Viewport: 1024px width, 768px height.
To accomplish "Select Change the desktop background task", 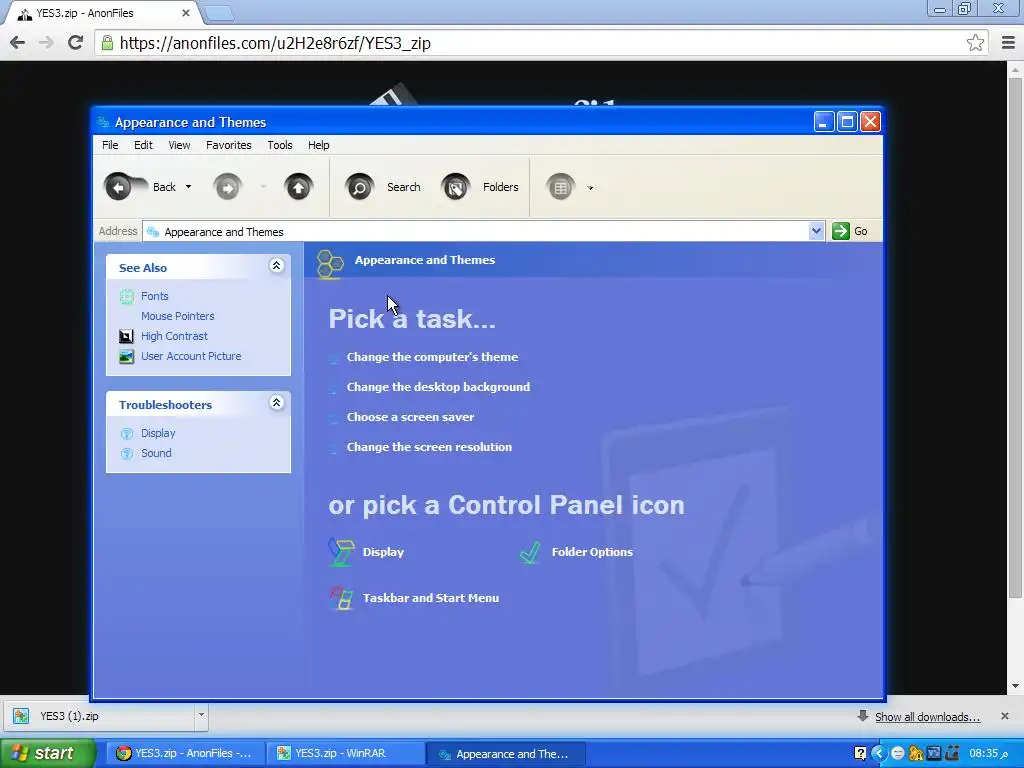I will point(438,387).
